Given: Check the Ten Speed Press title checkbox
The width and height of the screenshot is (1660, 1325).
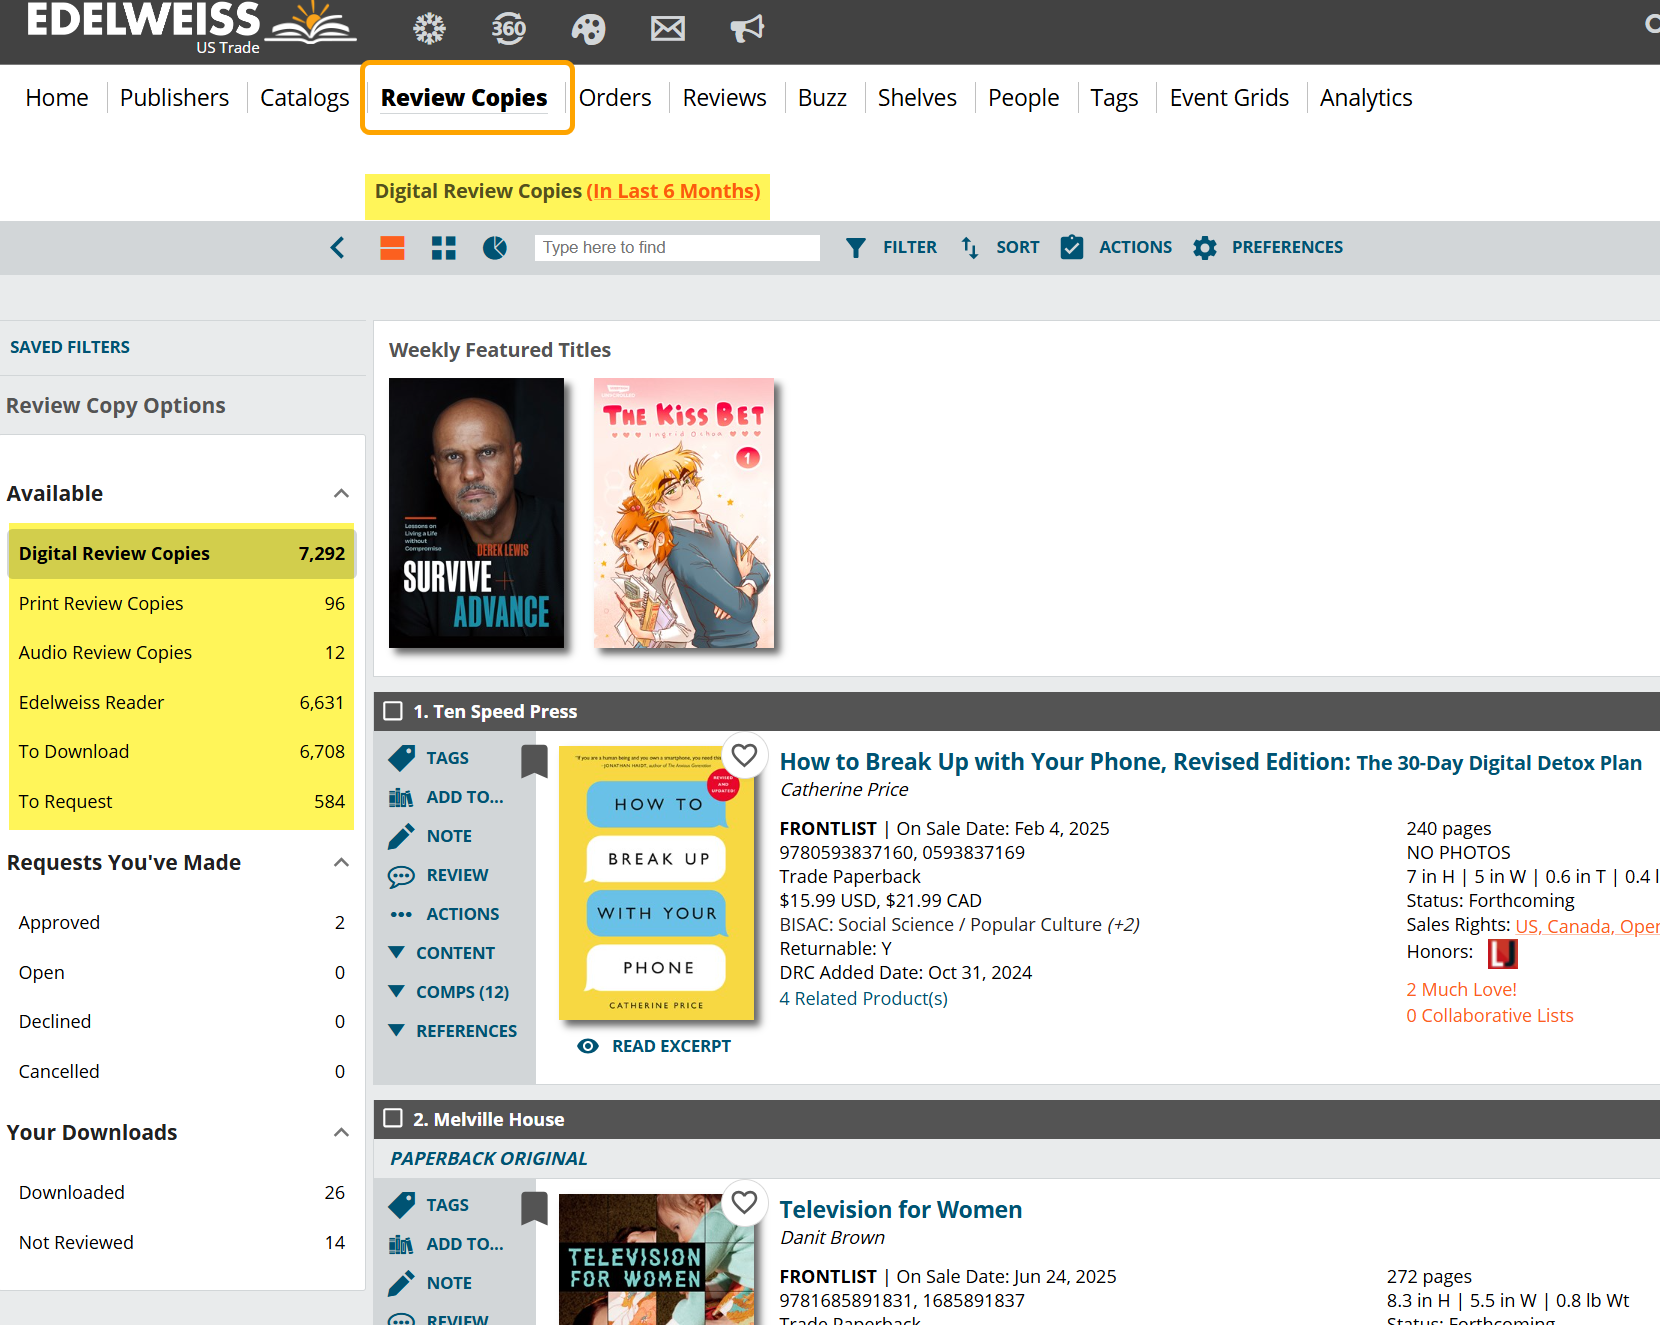Looking at the screenshot, I should (x=393, y=711).
